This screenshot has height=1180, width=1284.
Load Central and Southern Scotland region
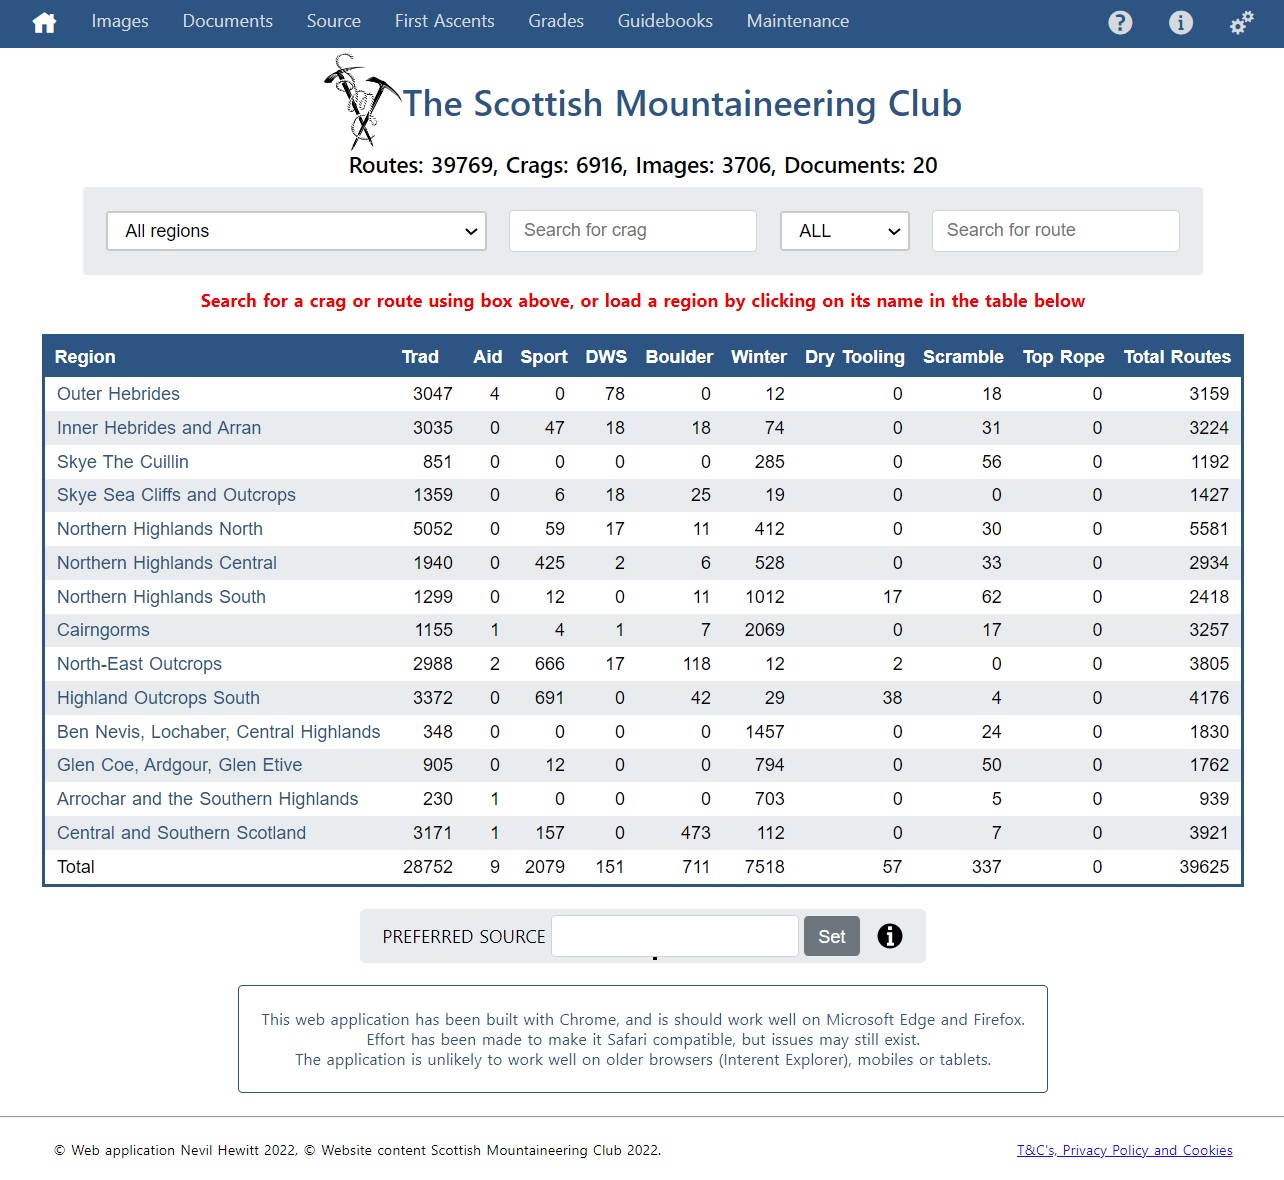click(181, 833)
